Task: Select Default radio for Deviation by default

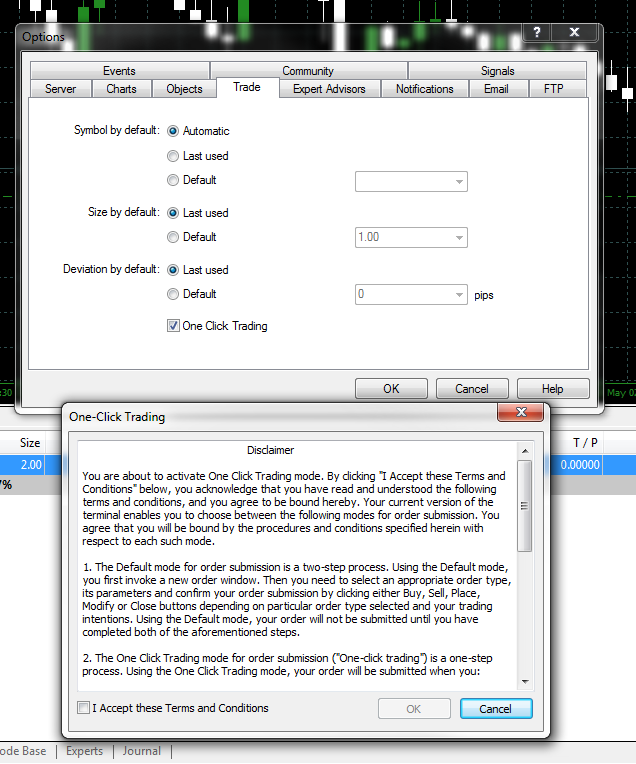Action: coord(174,294)
